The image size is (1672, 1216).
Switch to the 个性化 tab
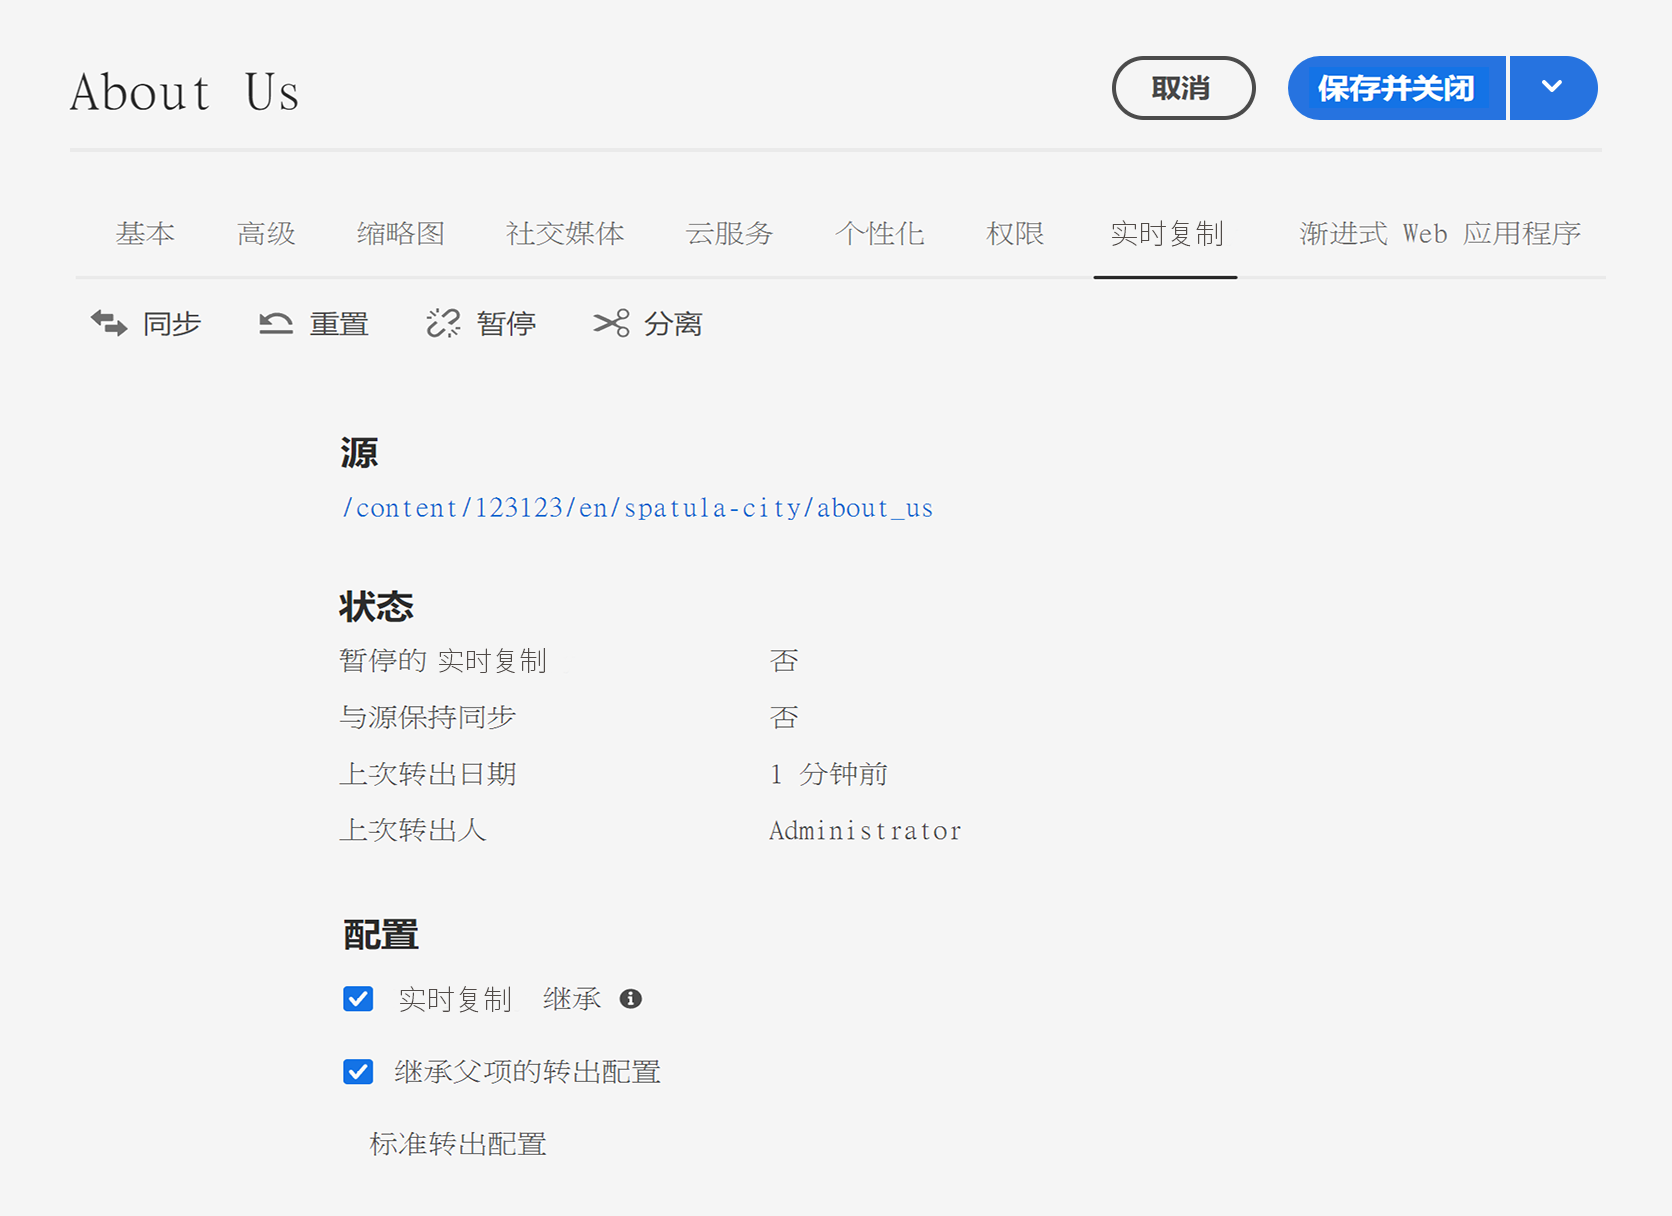coord(880,234)
